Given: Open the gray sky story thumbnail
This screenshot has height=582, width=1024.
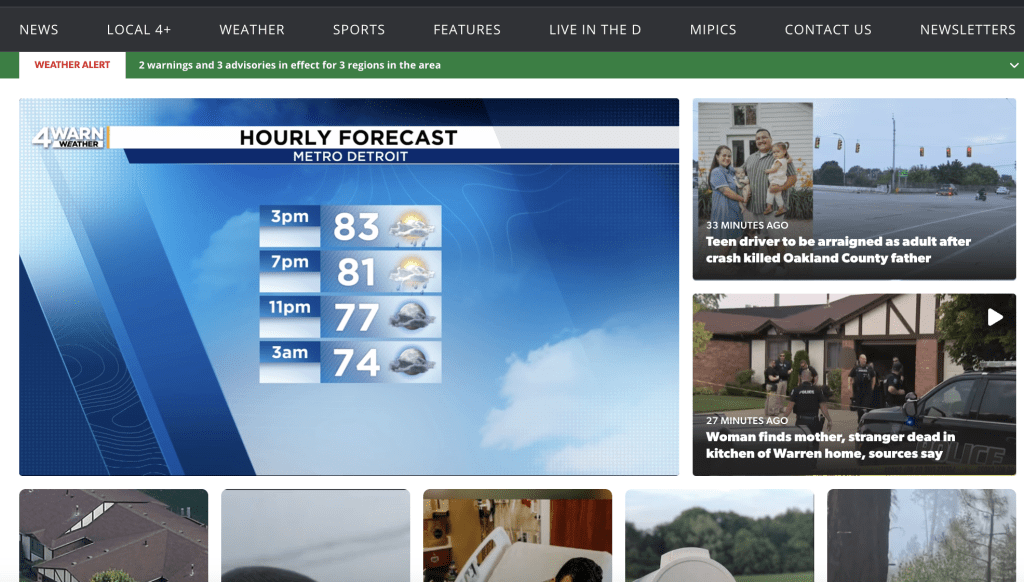Looking at the screenshot, I should (x=315, y=536).
